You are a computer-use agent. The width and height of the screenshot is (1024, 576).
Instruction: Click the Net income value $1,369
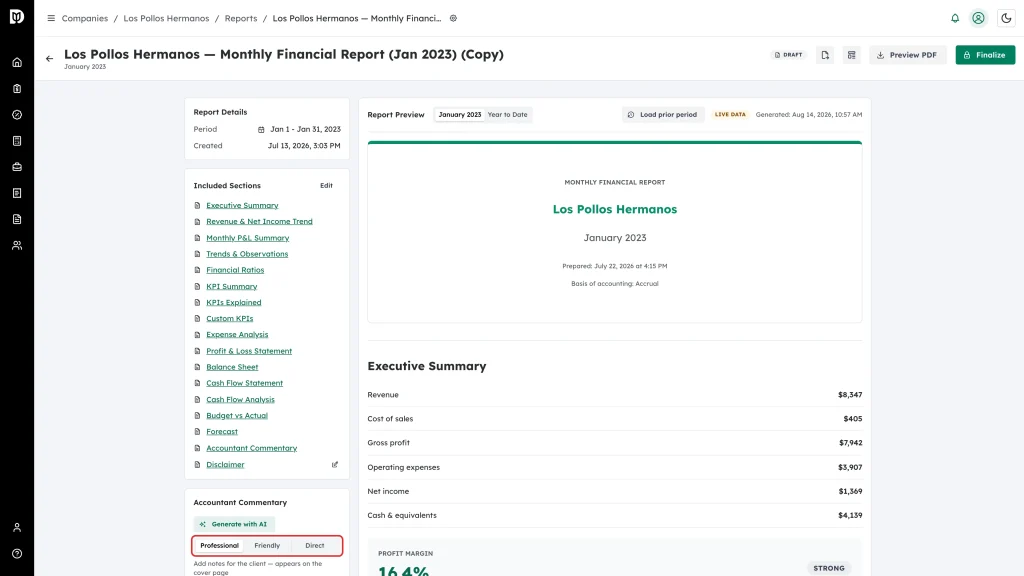coord(850,491)
